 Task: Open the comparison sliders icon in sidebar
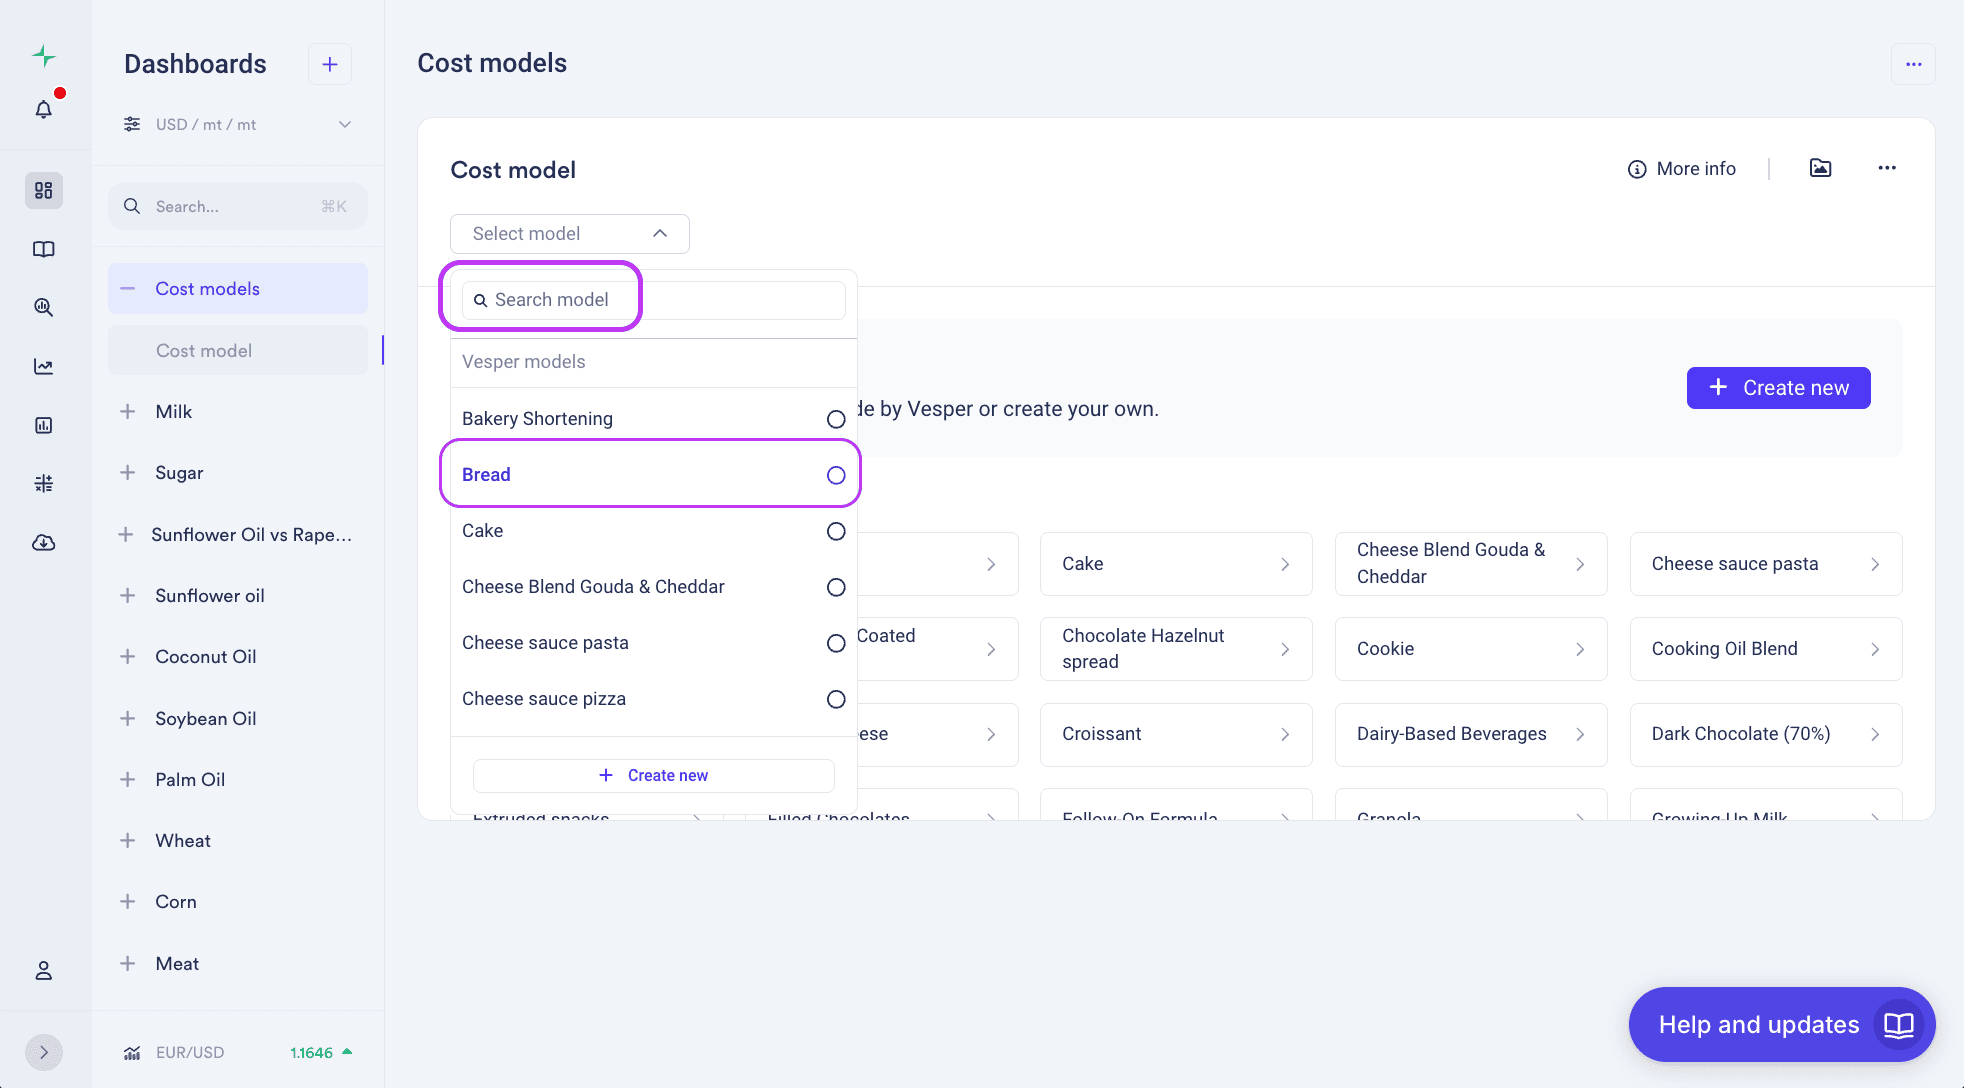44,484
